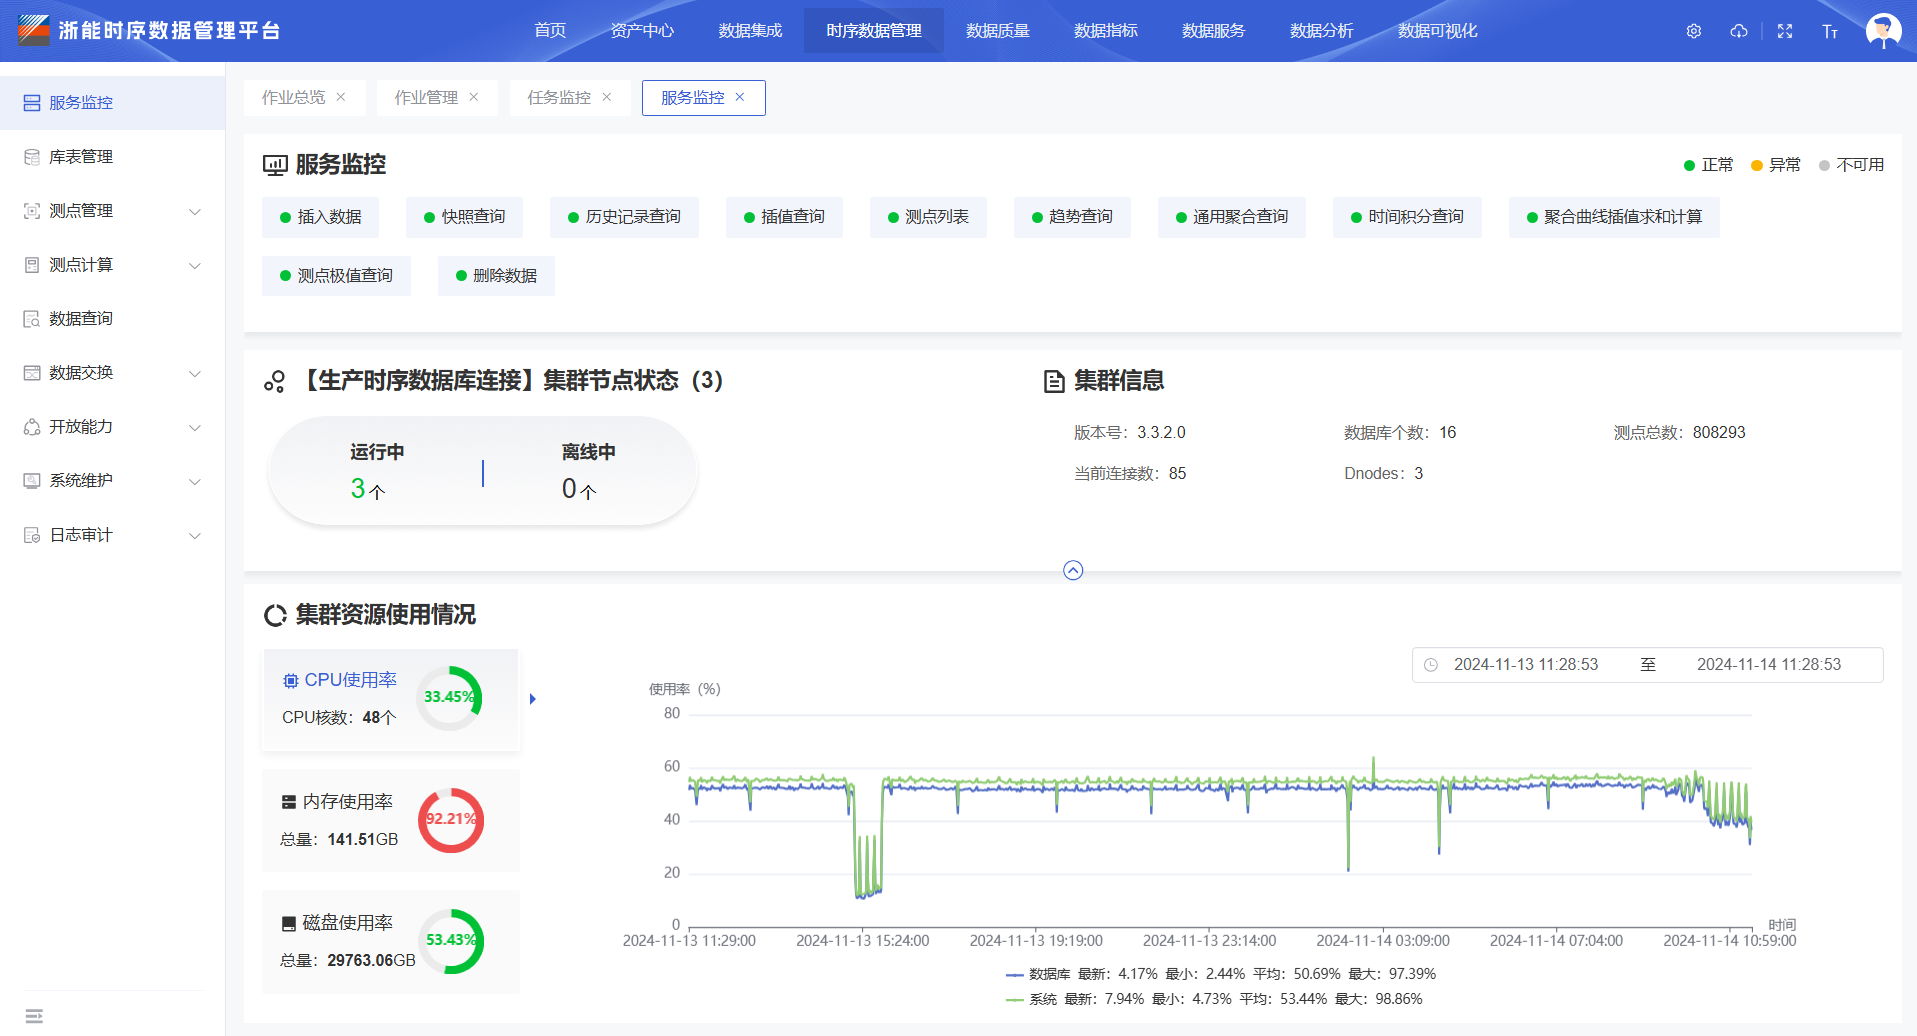1917x1036 pixels.
Task: Click the 测点极值查询 service button
Action: coord(336,276)
